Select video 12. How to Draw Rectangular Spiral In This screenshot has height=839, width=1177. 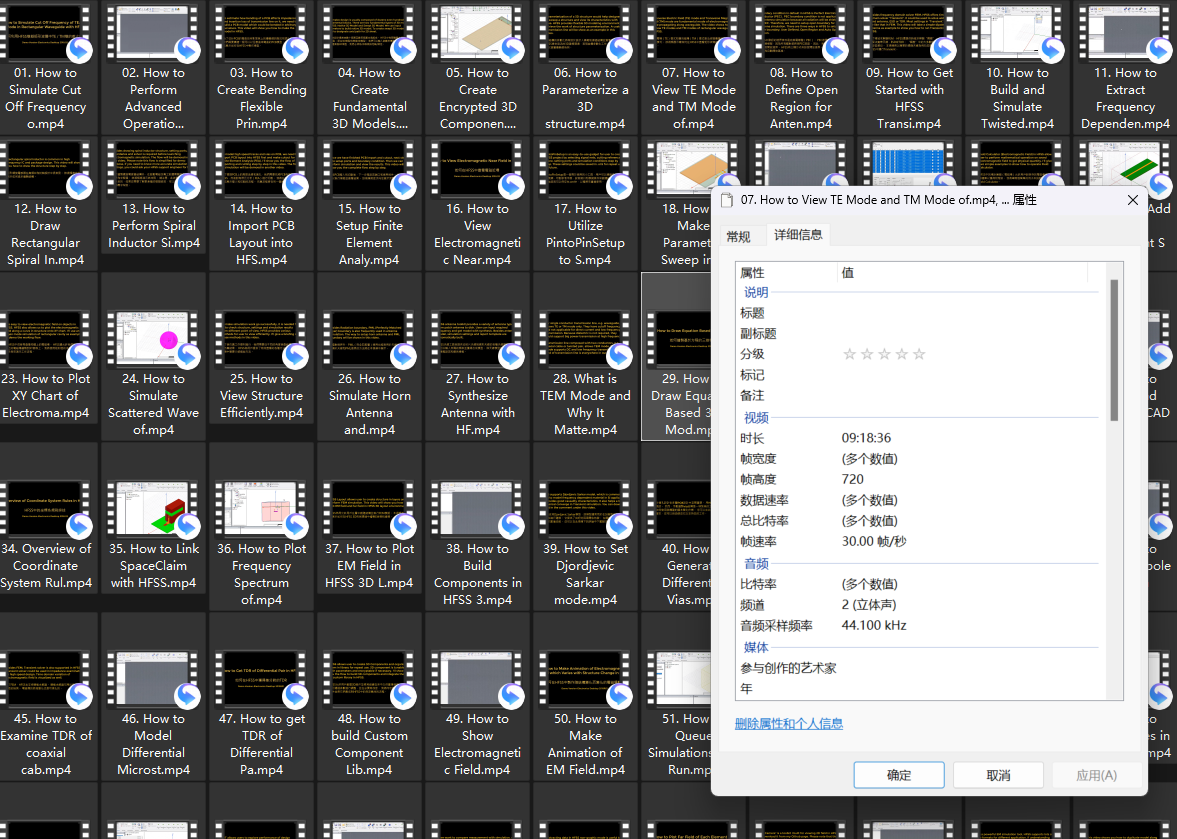(x=46, y=203)
